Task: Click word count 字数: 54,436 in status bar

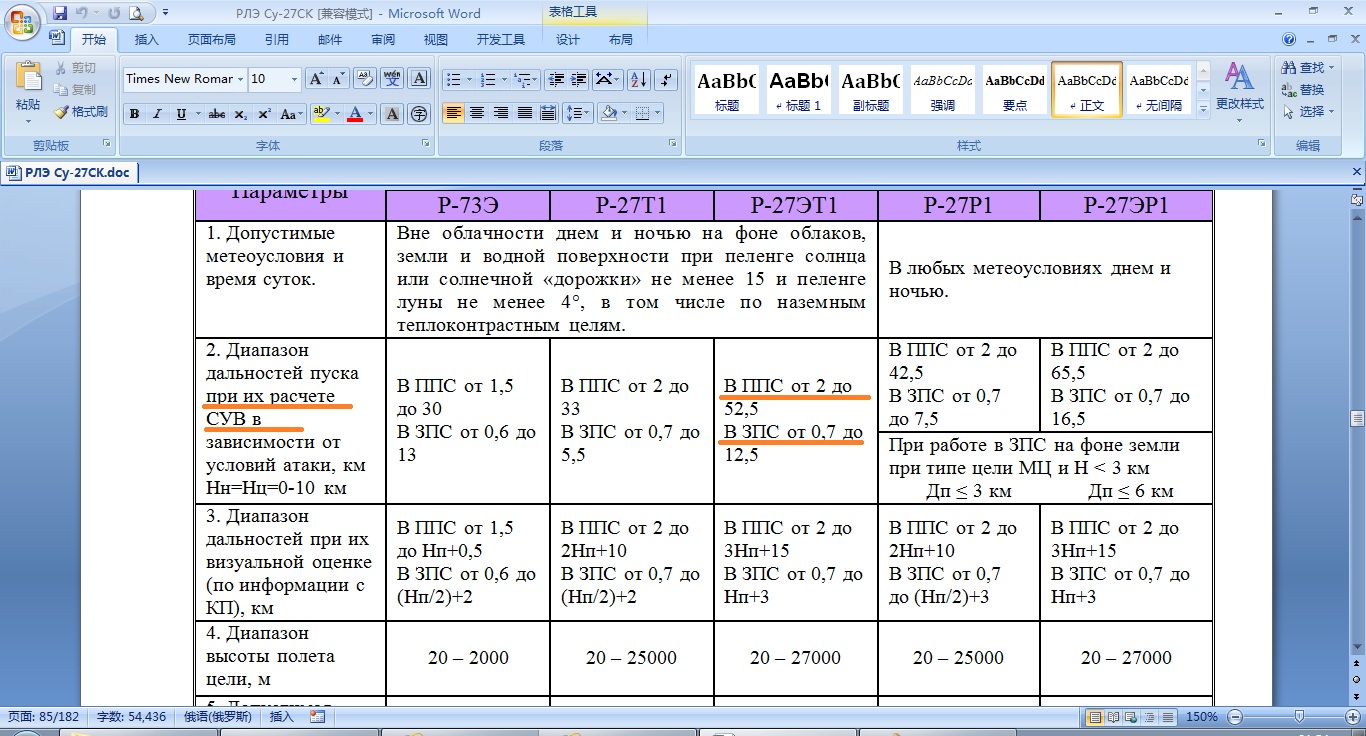Action: click(131, 717)
